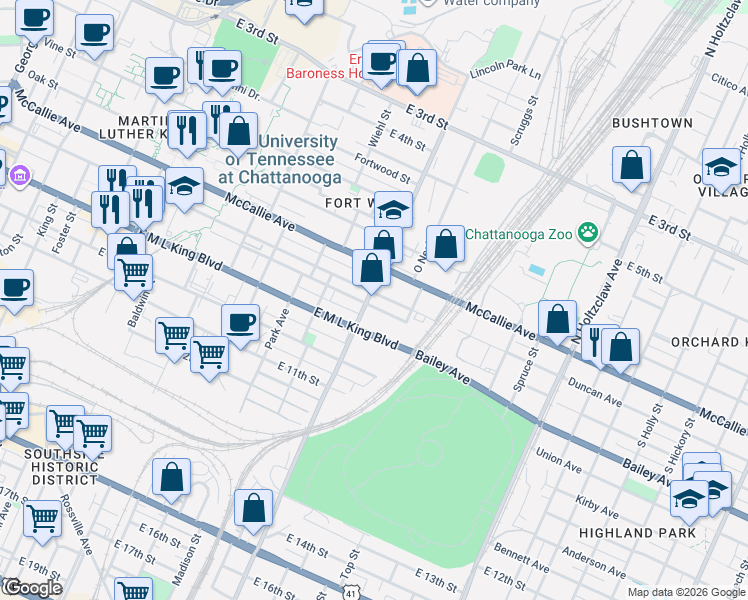Click the Foster St street label
748x600 pixels.
(x=64, y=233)
